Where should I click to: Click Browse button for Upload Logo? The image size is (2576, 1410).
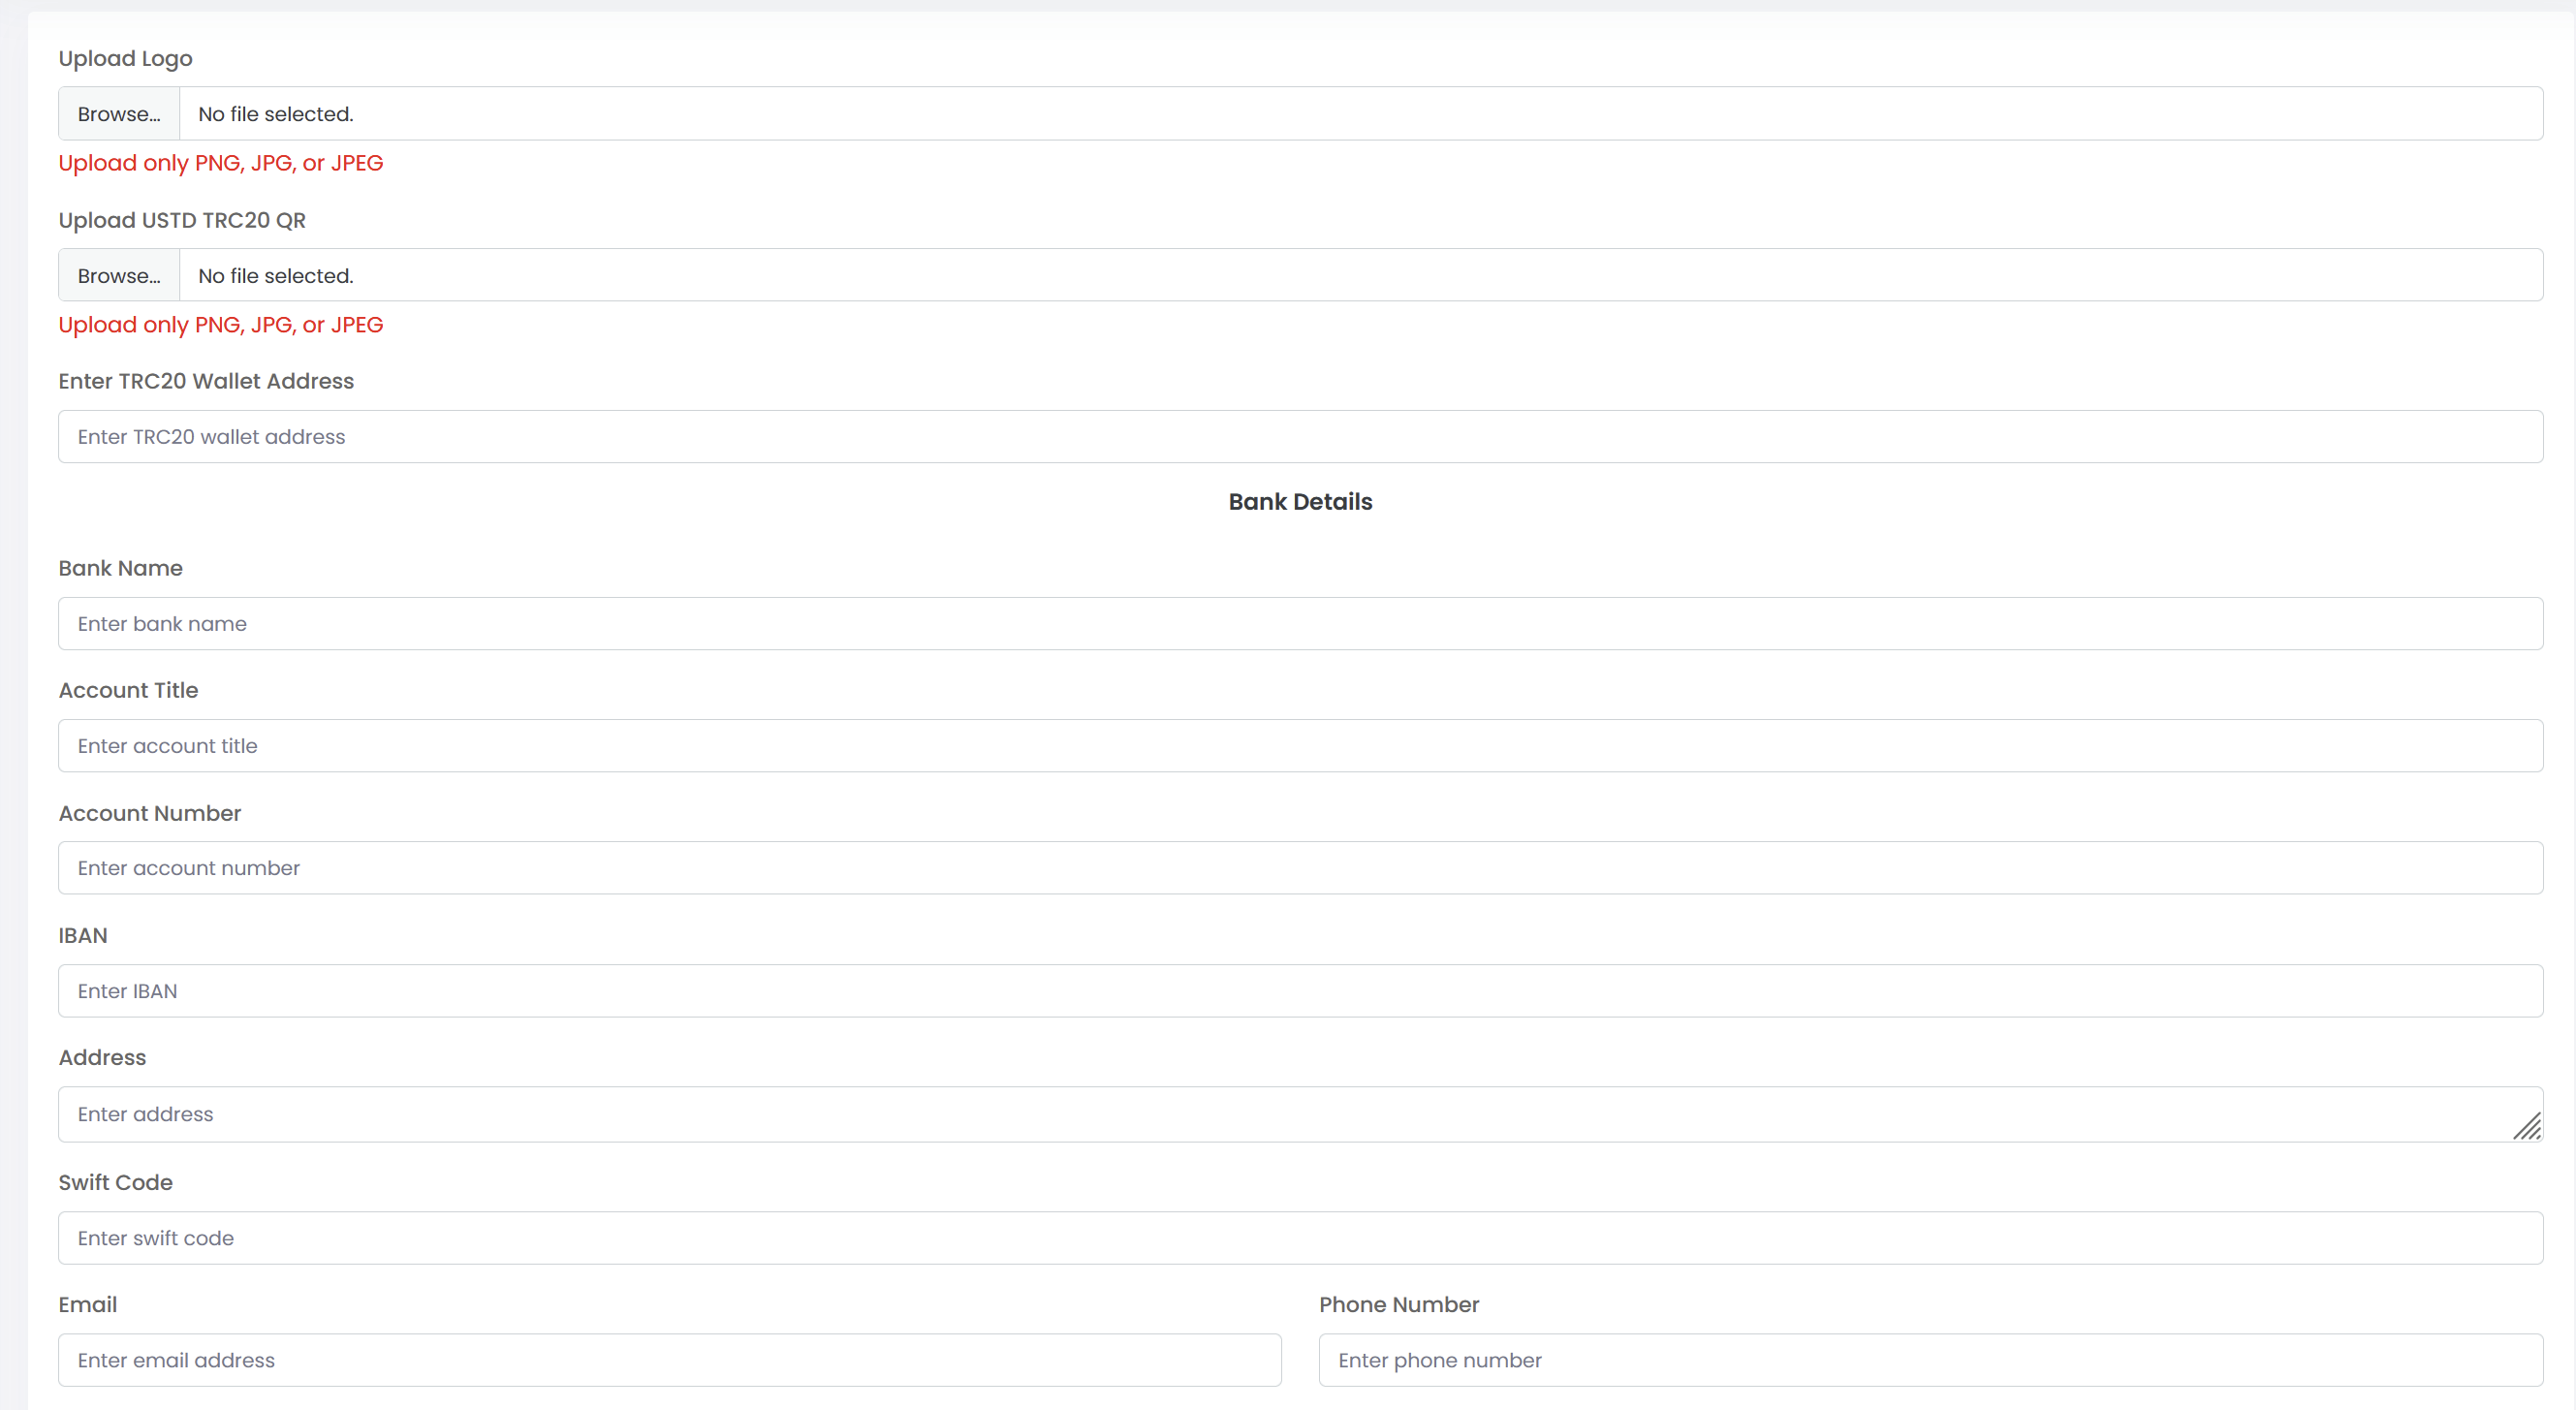click(119, 114)
